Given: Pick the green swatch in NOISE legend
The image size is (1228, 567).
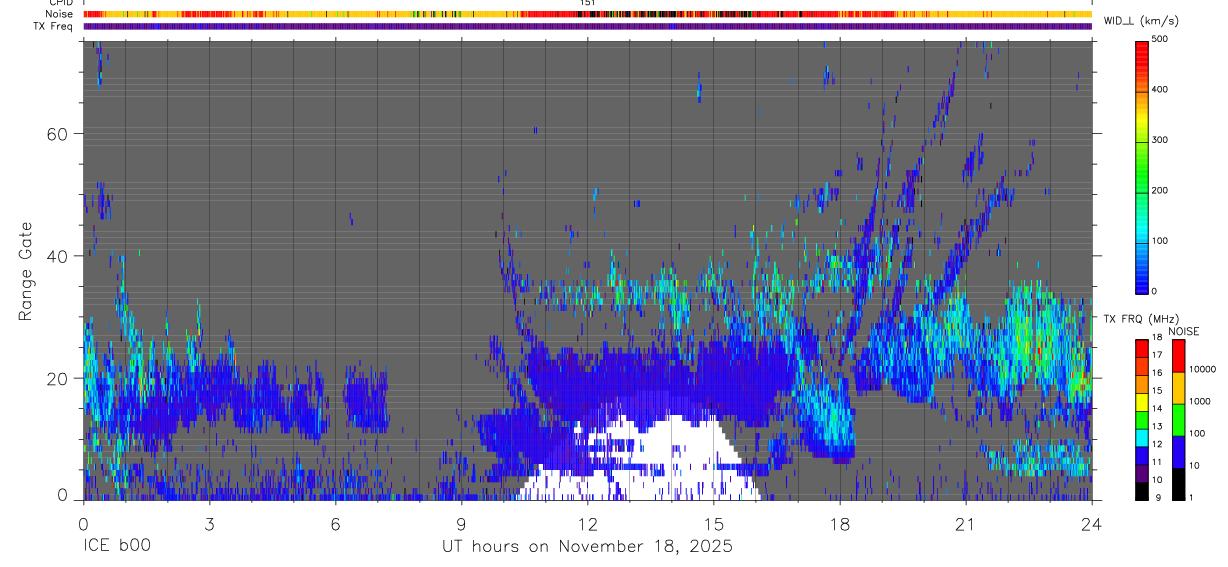Looking at the screenshot, I should (x=1179, y=420).
